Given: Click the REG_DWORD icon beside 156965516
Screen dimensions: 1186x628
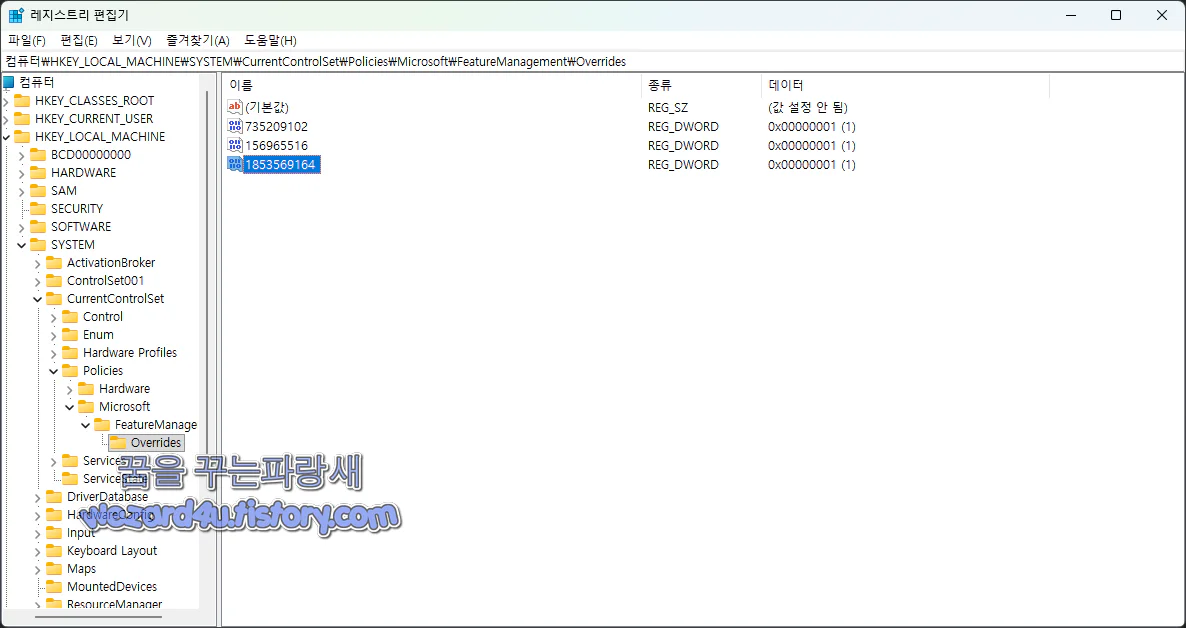Looking at the screenshot, I should 233,145.
